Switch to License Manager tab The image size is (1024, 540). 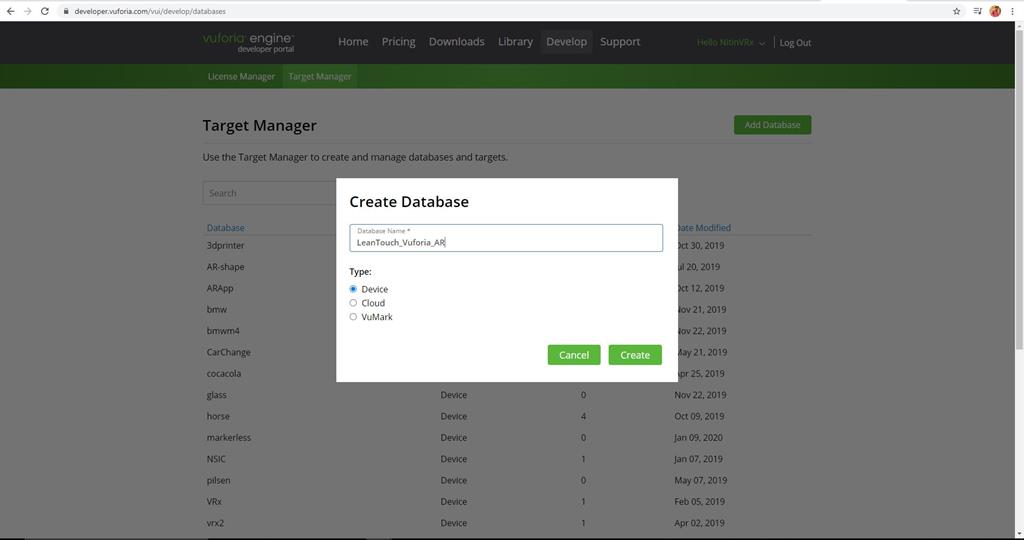(241, 76)
